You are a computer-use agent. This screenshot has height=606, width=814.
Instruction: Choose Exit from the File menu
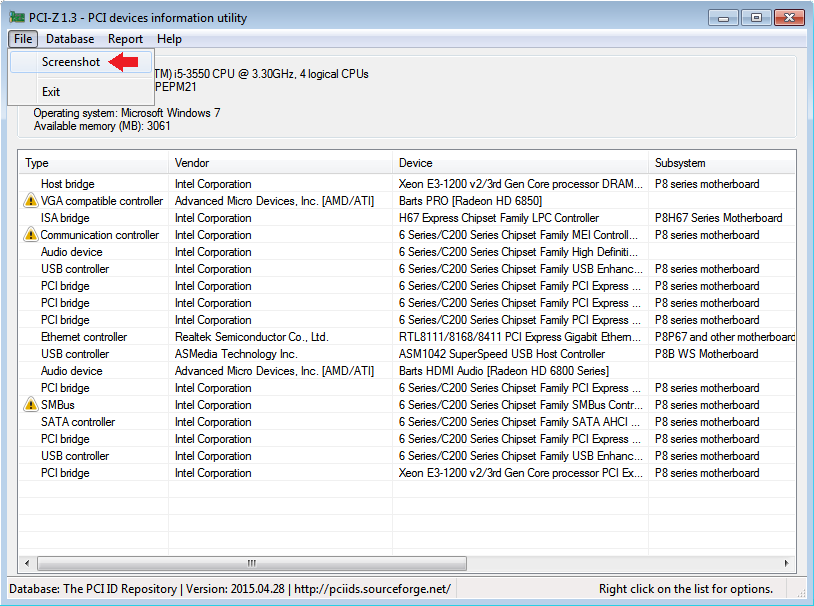(x=81, y=92)
